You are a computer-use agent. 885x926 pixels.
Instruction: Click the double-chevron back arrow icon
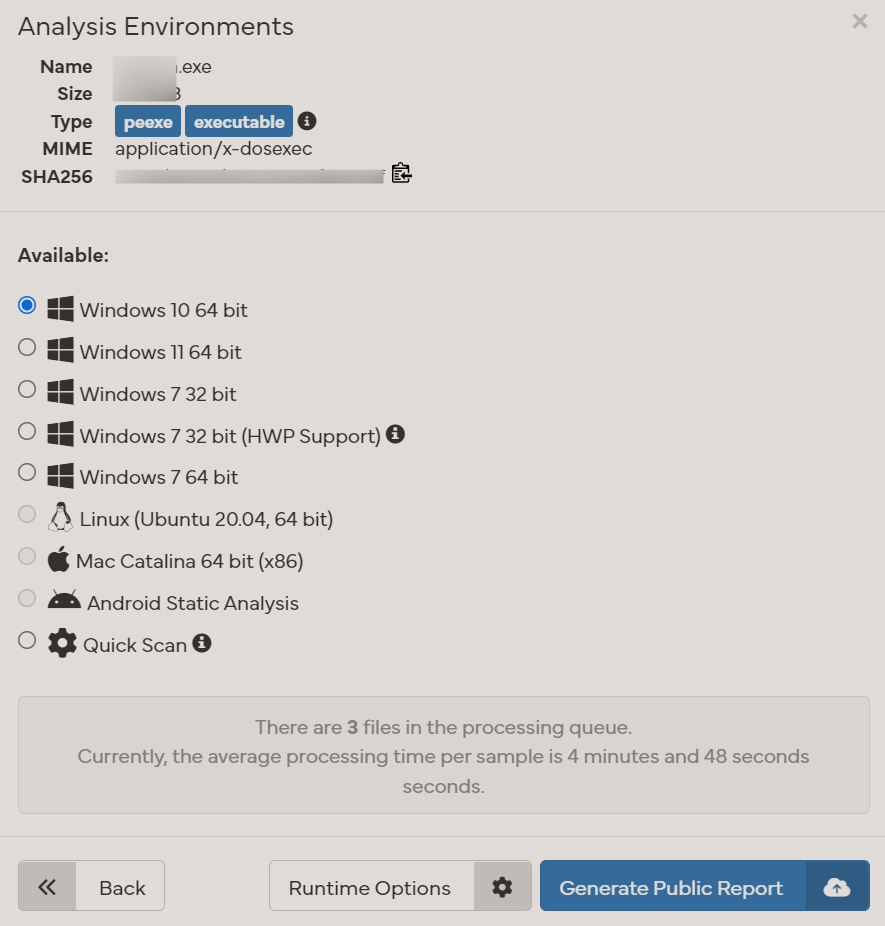(47, 887)
